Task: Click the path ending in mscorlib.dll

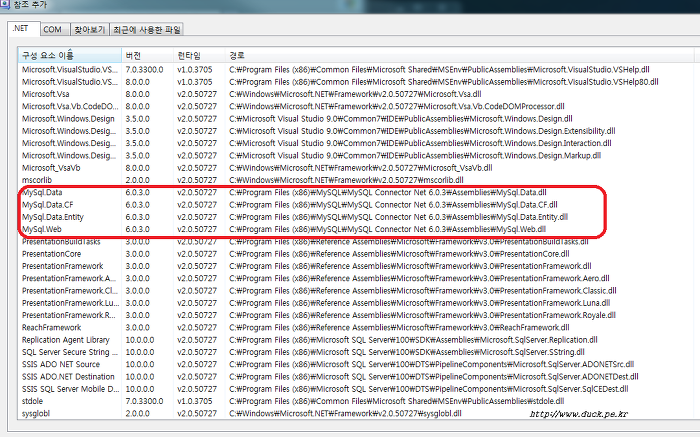Action: (x=346, y=180)
